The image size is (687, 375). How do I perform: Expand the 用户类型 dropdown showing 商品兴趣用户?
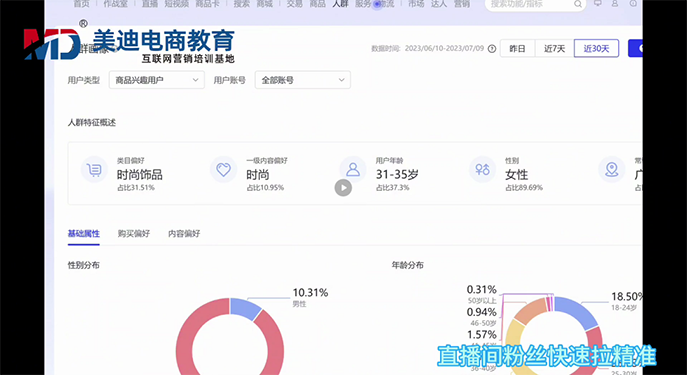tap(157, 80)
